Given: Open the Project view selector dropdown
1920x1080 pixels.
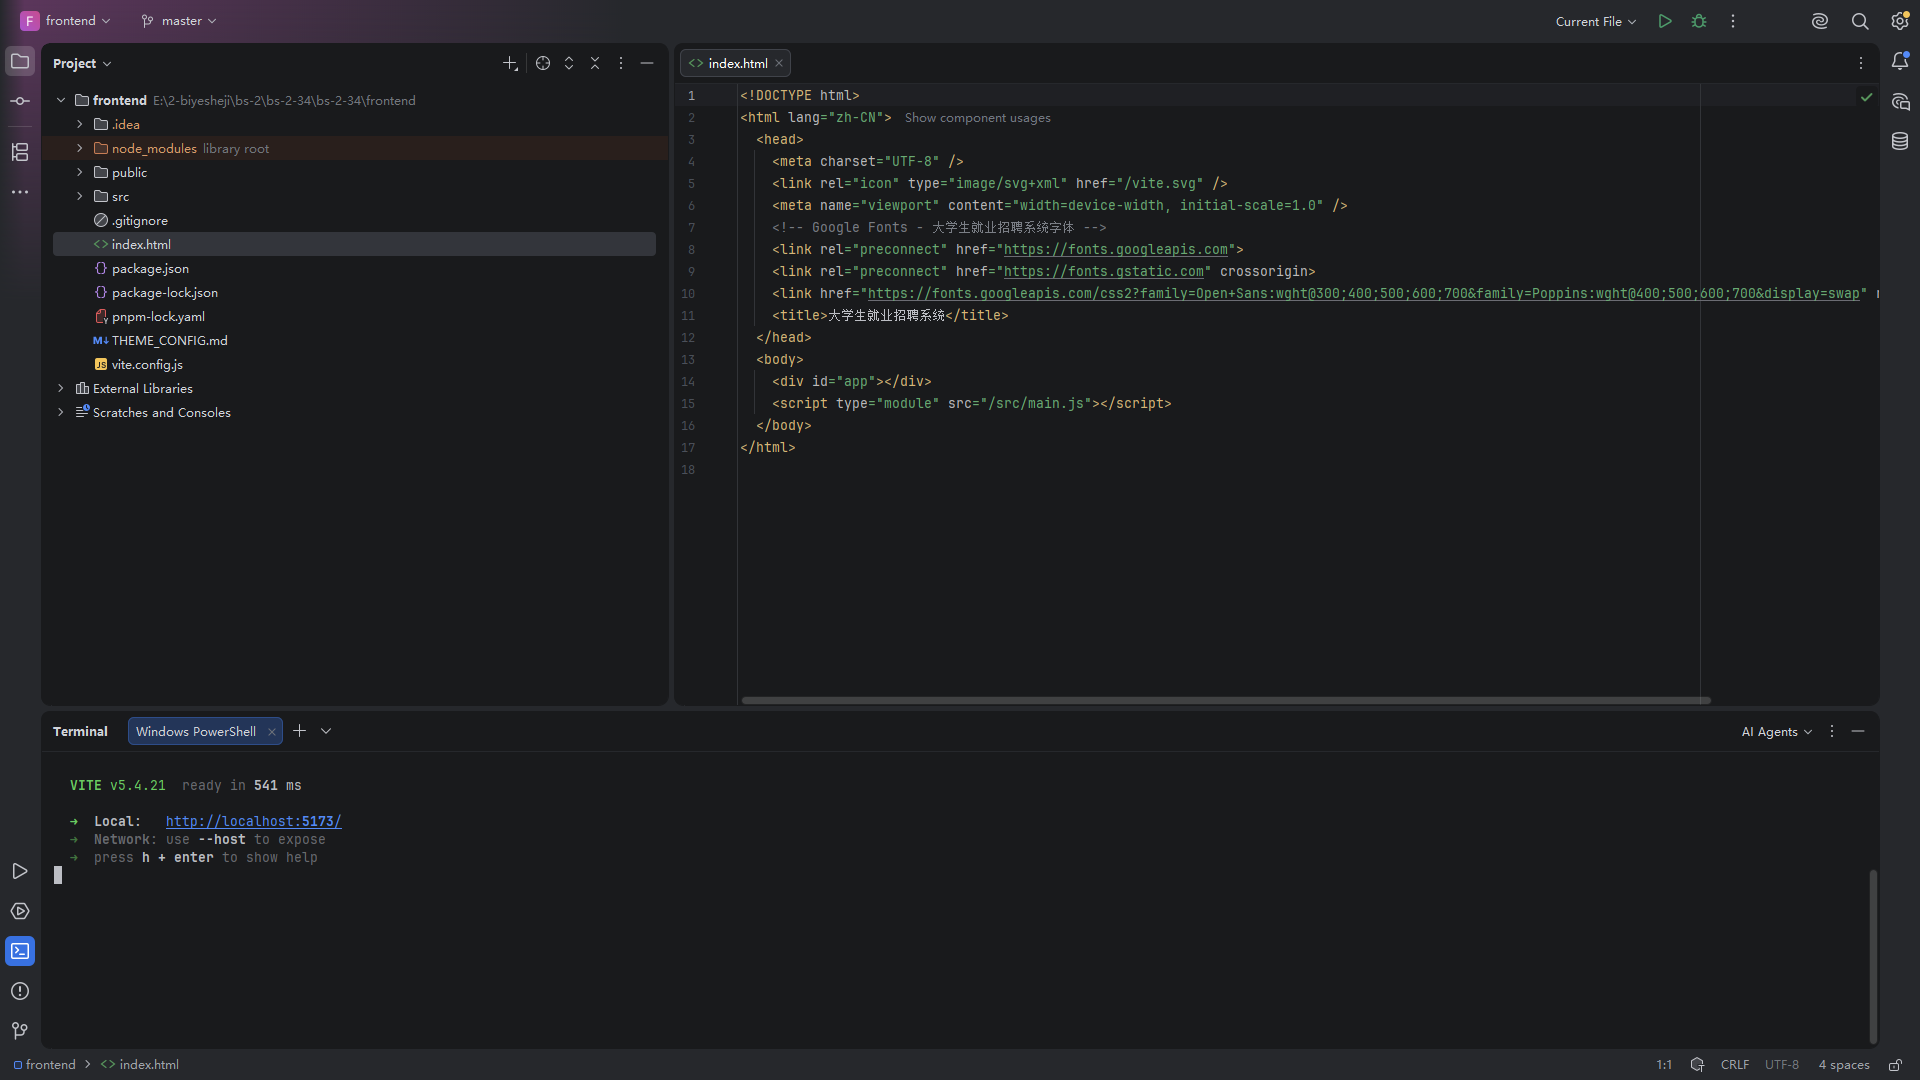Looking at the screenshot, I should pyautogui.click(x=82, y=63).
